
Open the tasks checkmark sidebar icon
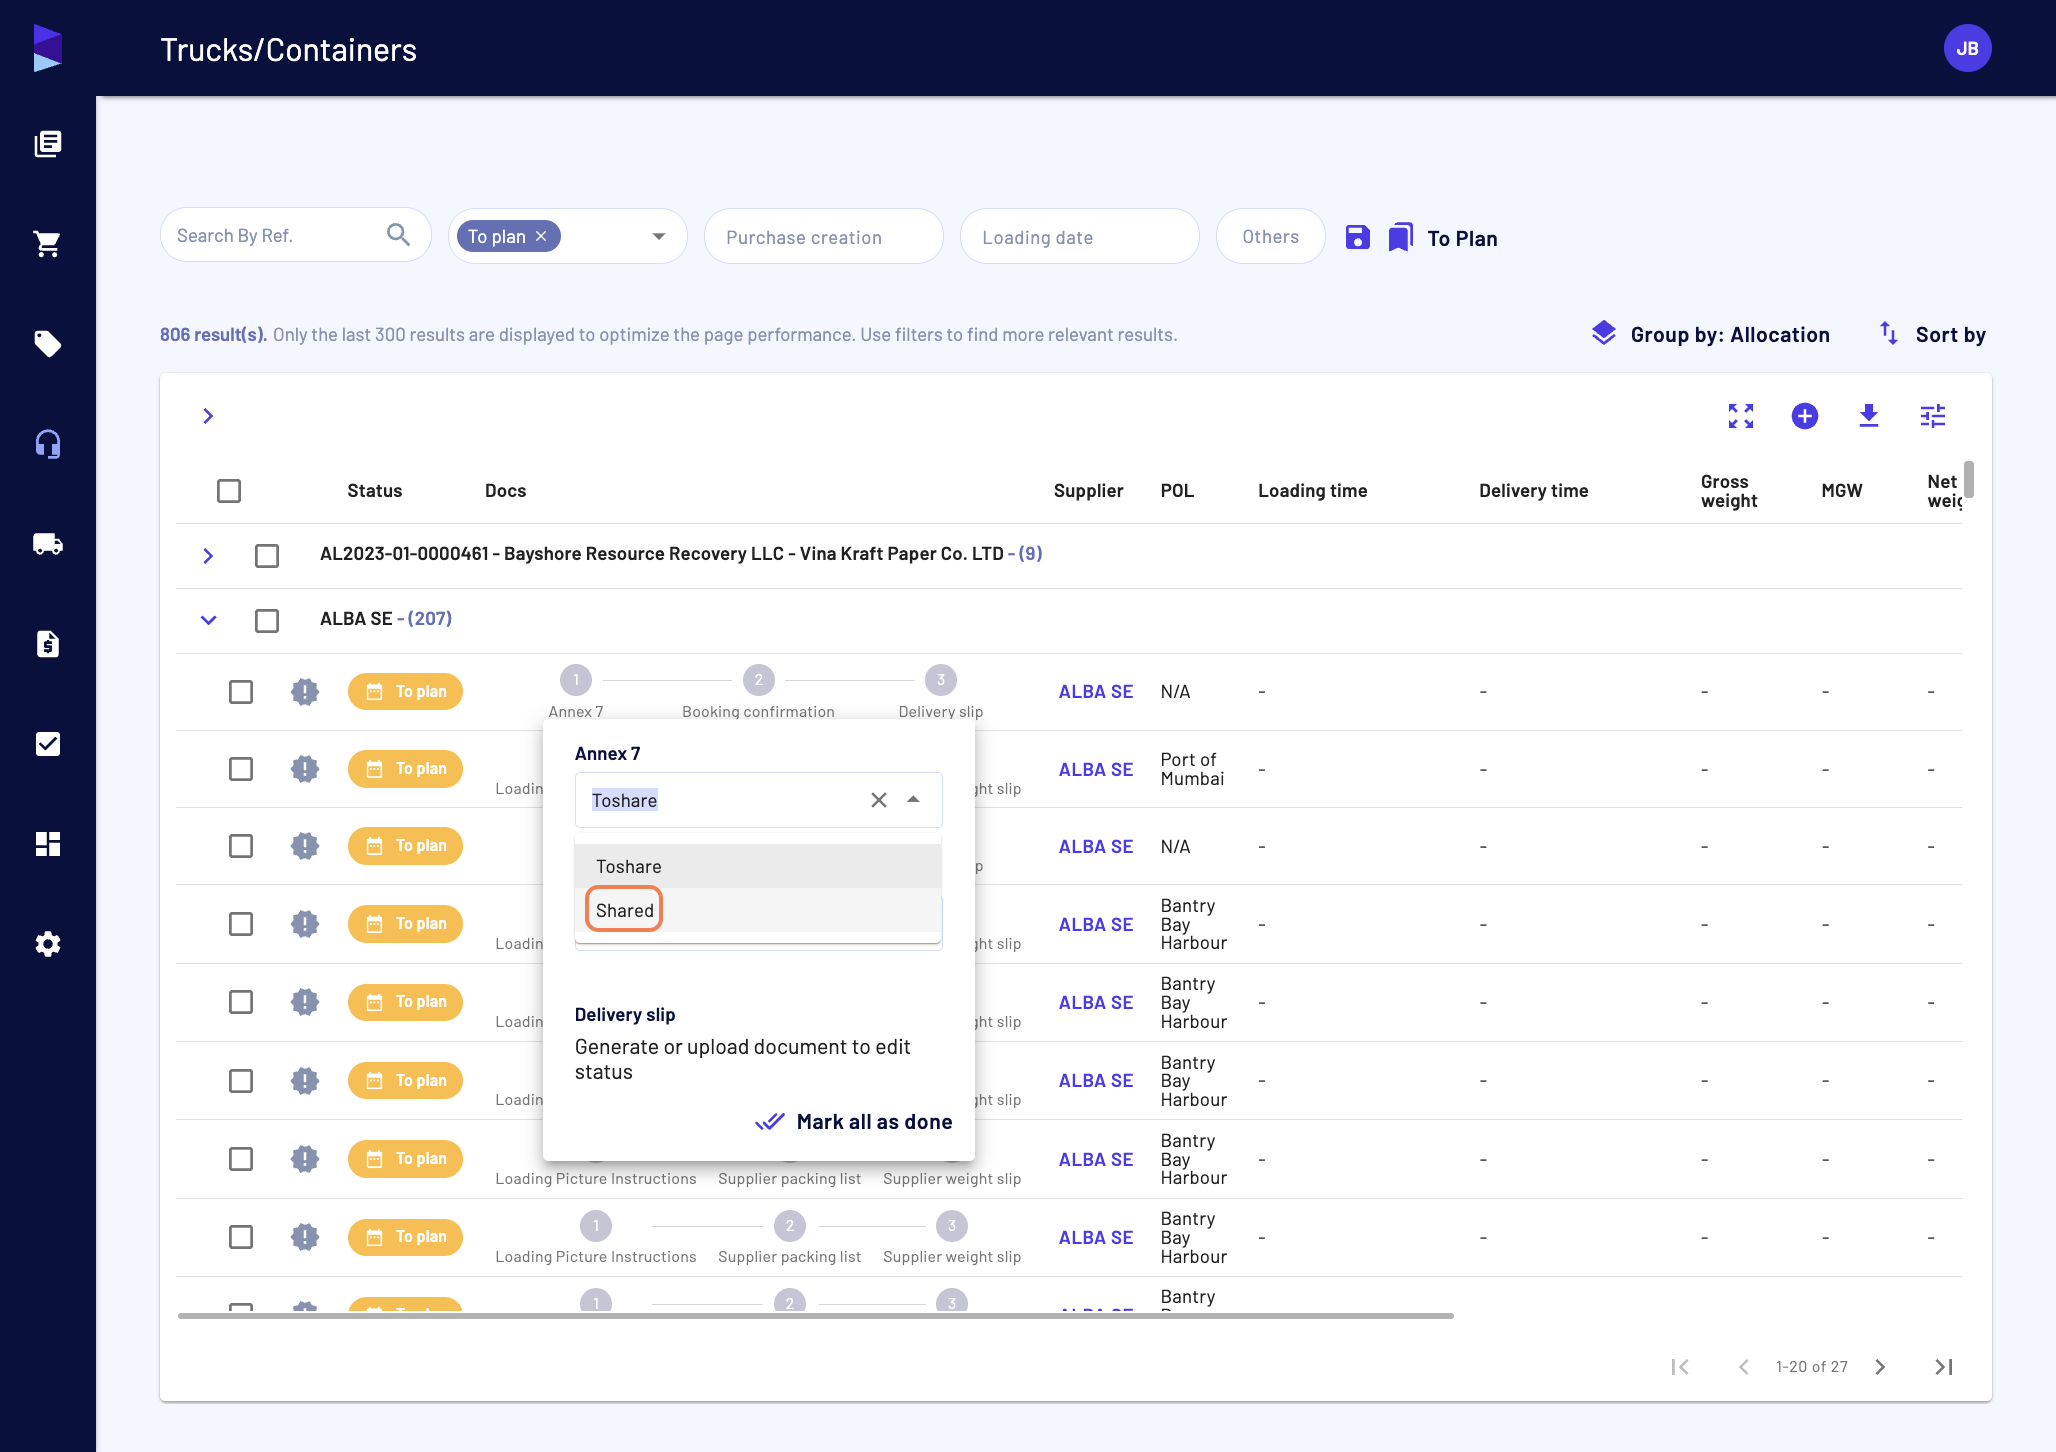(x=48, y=744)
